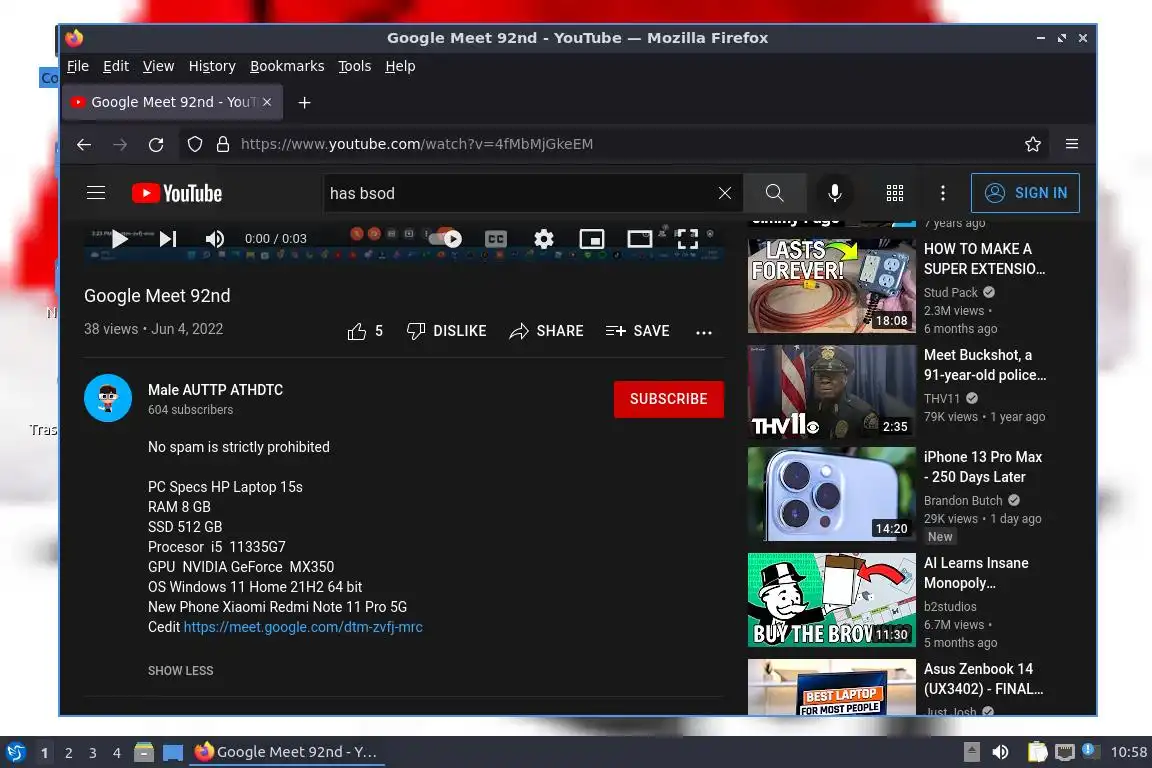Play the Google Meet 92nd video
Viewport: 1152px width, 768px height.
(x=119, y=239)
